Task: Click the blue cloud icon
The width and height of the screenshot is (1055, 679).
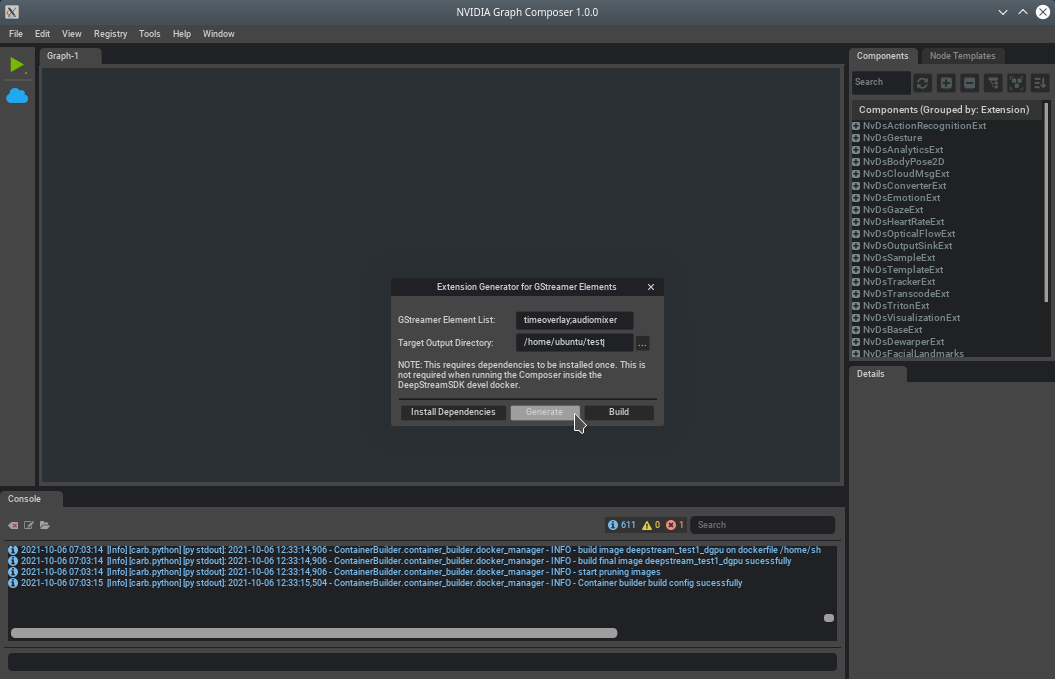Action: [17, 96]
